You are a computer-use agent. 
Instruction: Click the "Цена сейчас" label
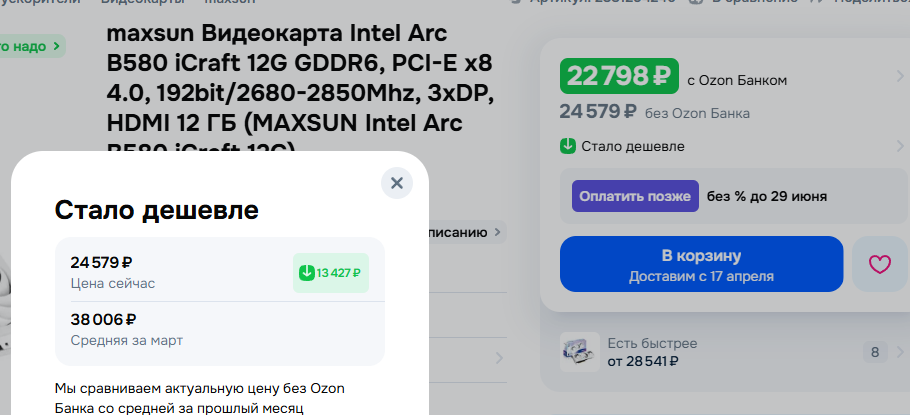[x=113, y=284]
